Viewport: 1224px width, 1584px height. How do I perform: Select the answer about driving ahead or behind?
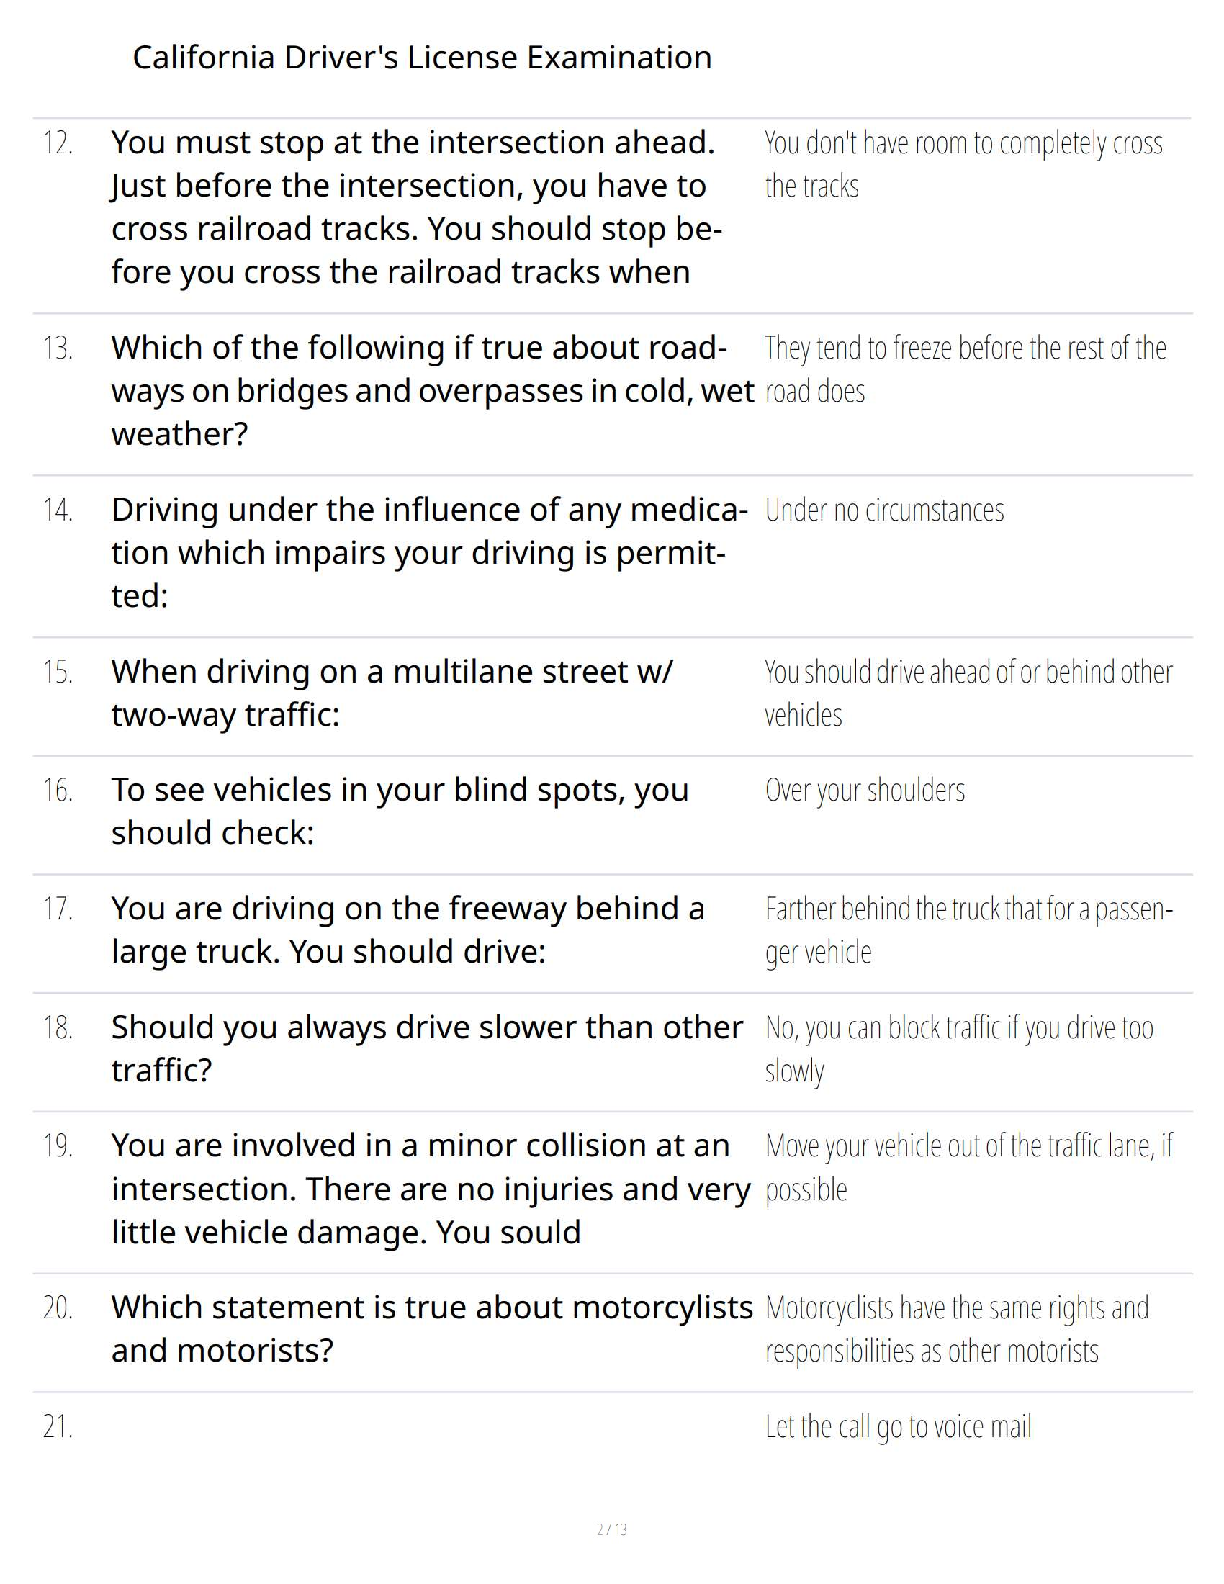coord(967,693)
